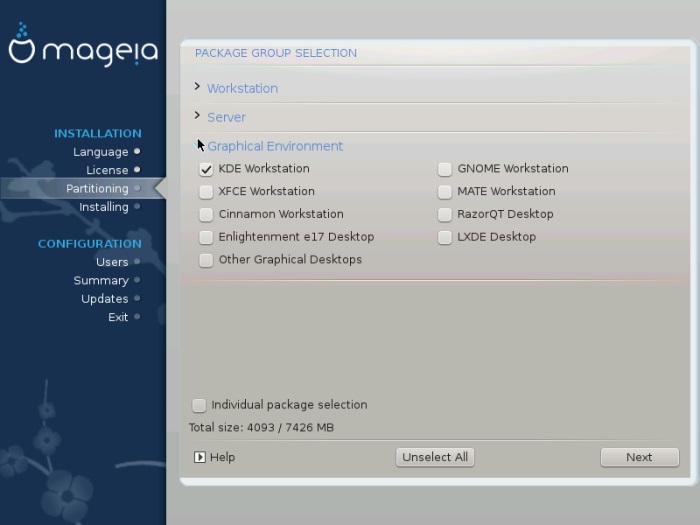Select XFCE Workstation checkbox

(206, 192)
